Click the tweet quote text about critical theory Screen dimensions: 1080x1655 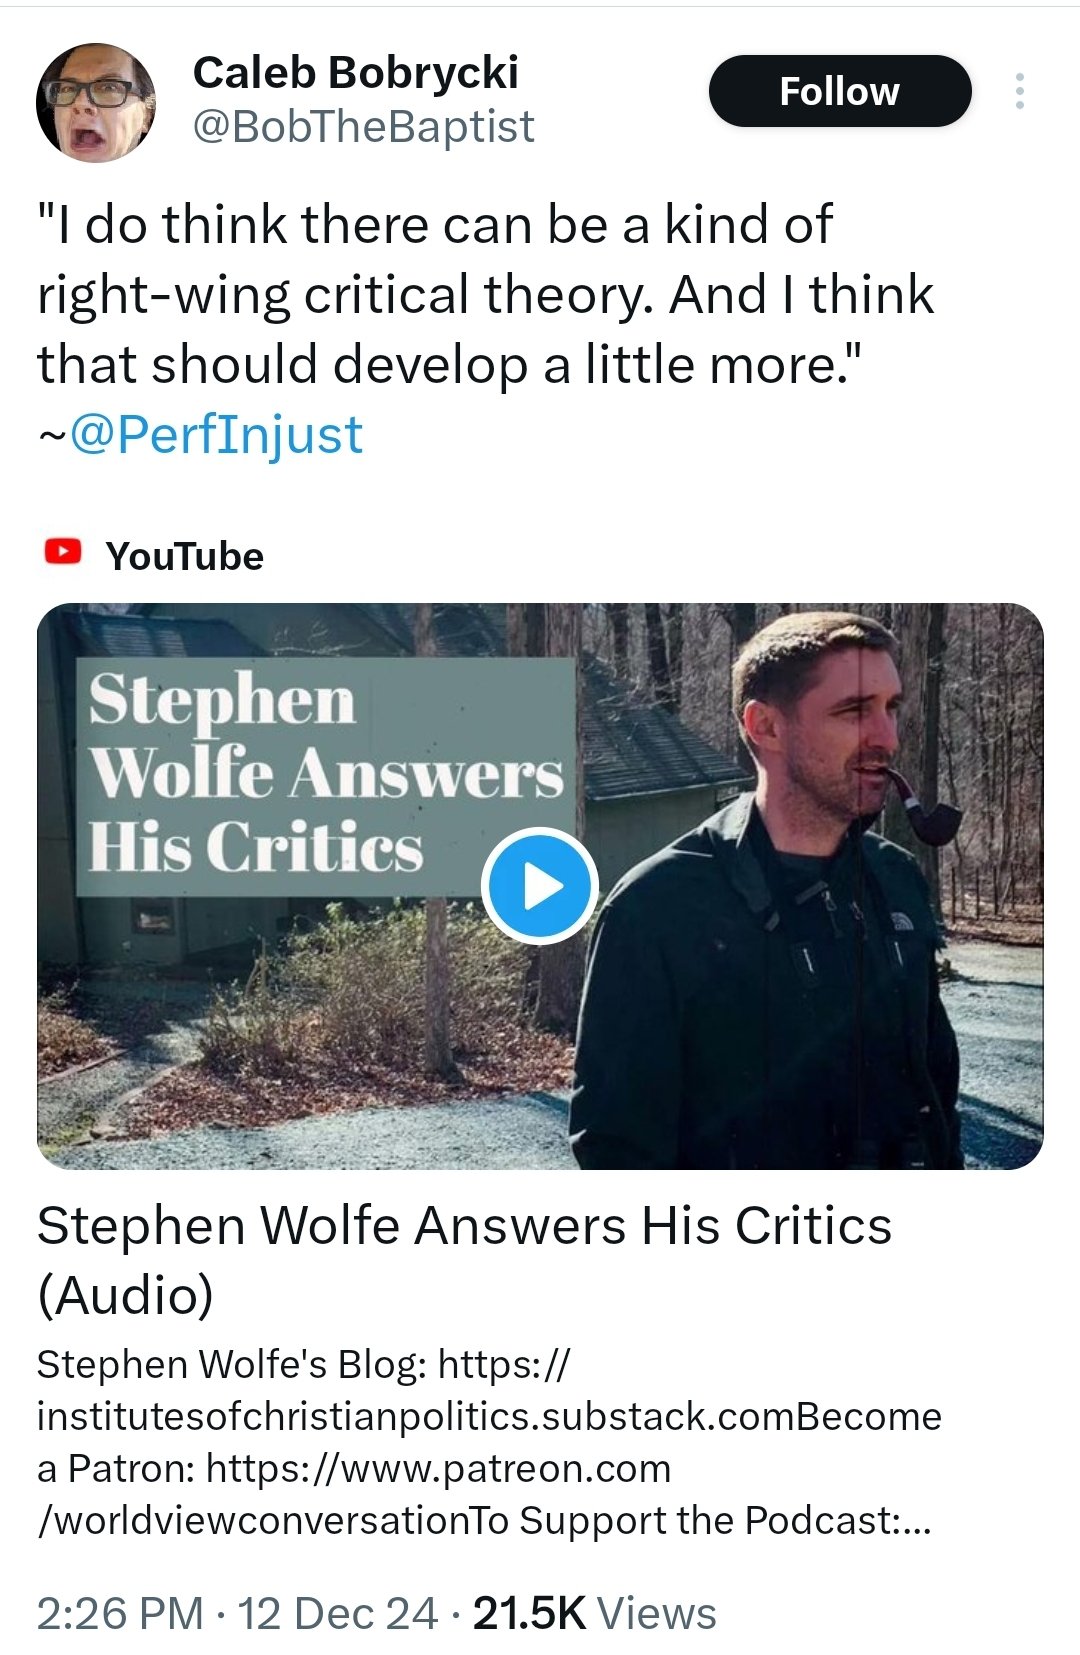pos(485,294)
